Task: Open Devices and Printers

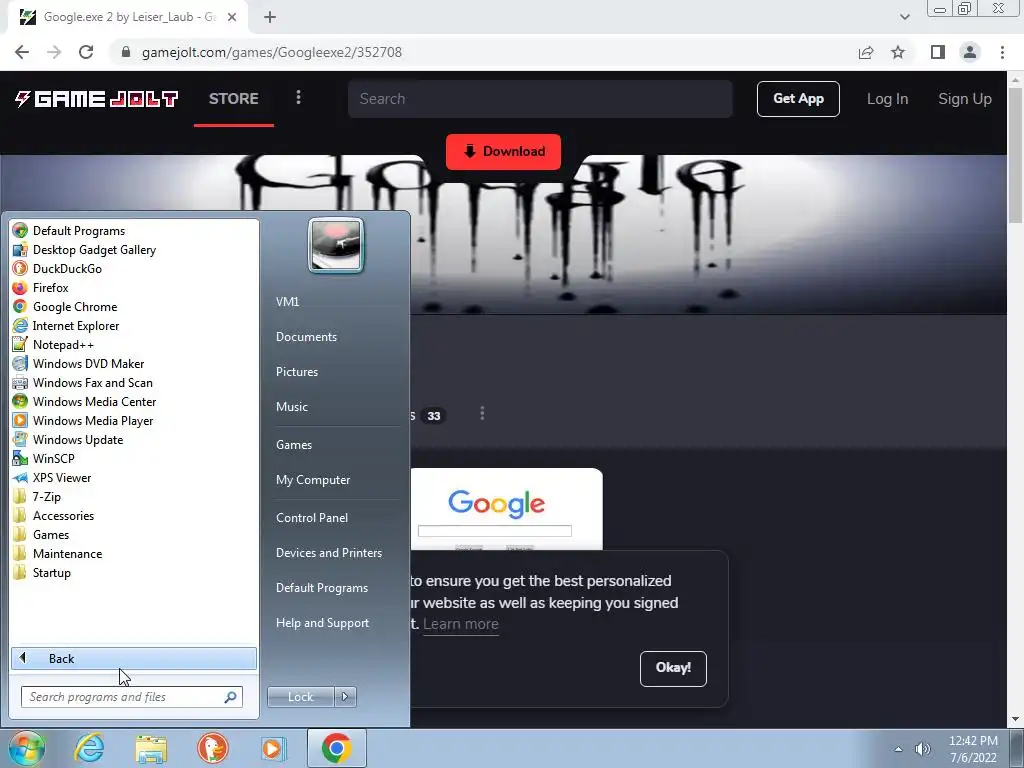Action: 328,552
